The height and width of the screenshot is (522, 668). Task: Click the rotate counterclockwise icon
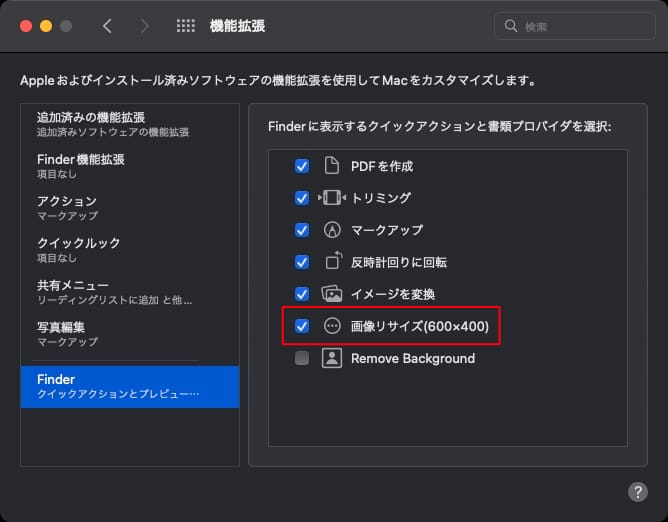point(333,262)
